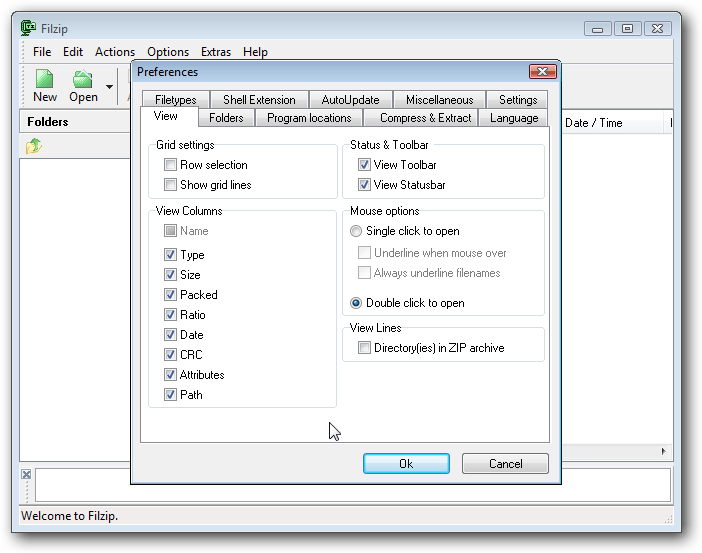
Task: Select Single click to open radio button
Action: (356, 231)
